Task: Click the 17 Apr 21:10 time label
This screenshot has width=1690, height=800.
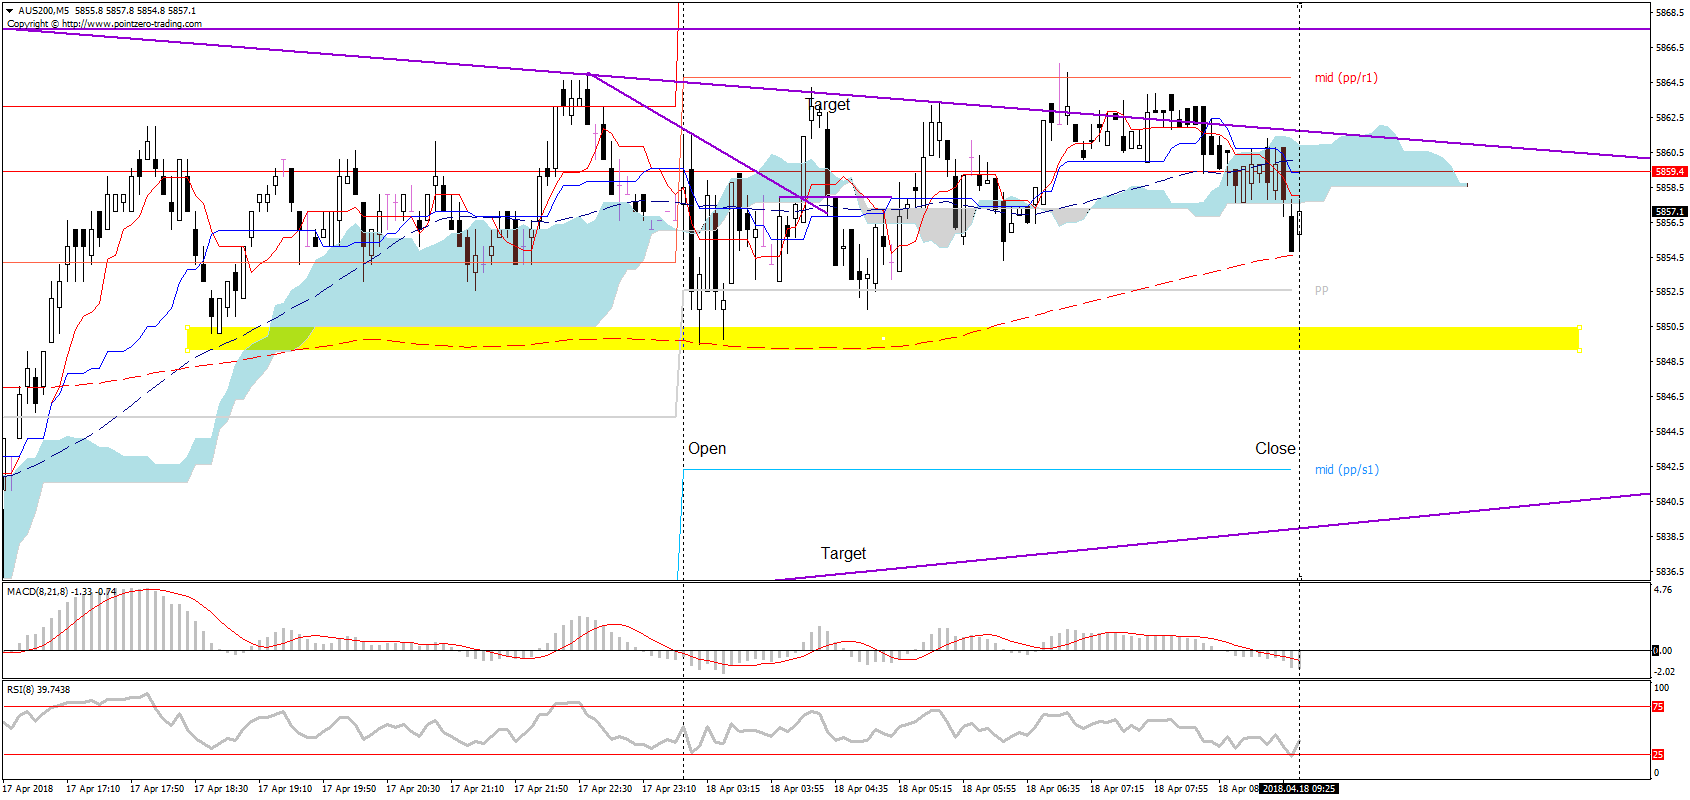Action: (477, 788)
